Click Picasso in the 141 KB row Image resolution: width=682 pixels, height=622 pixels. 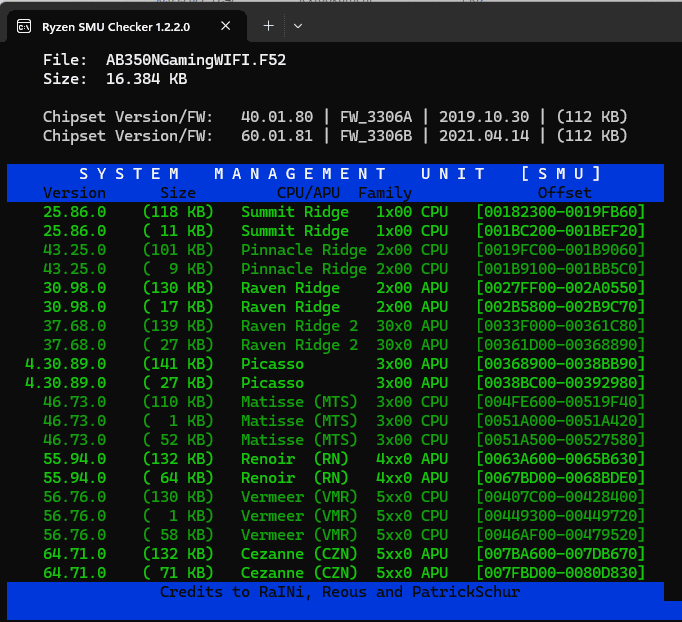pos(272,364)
